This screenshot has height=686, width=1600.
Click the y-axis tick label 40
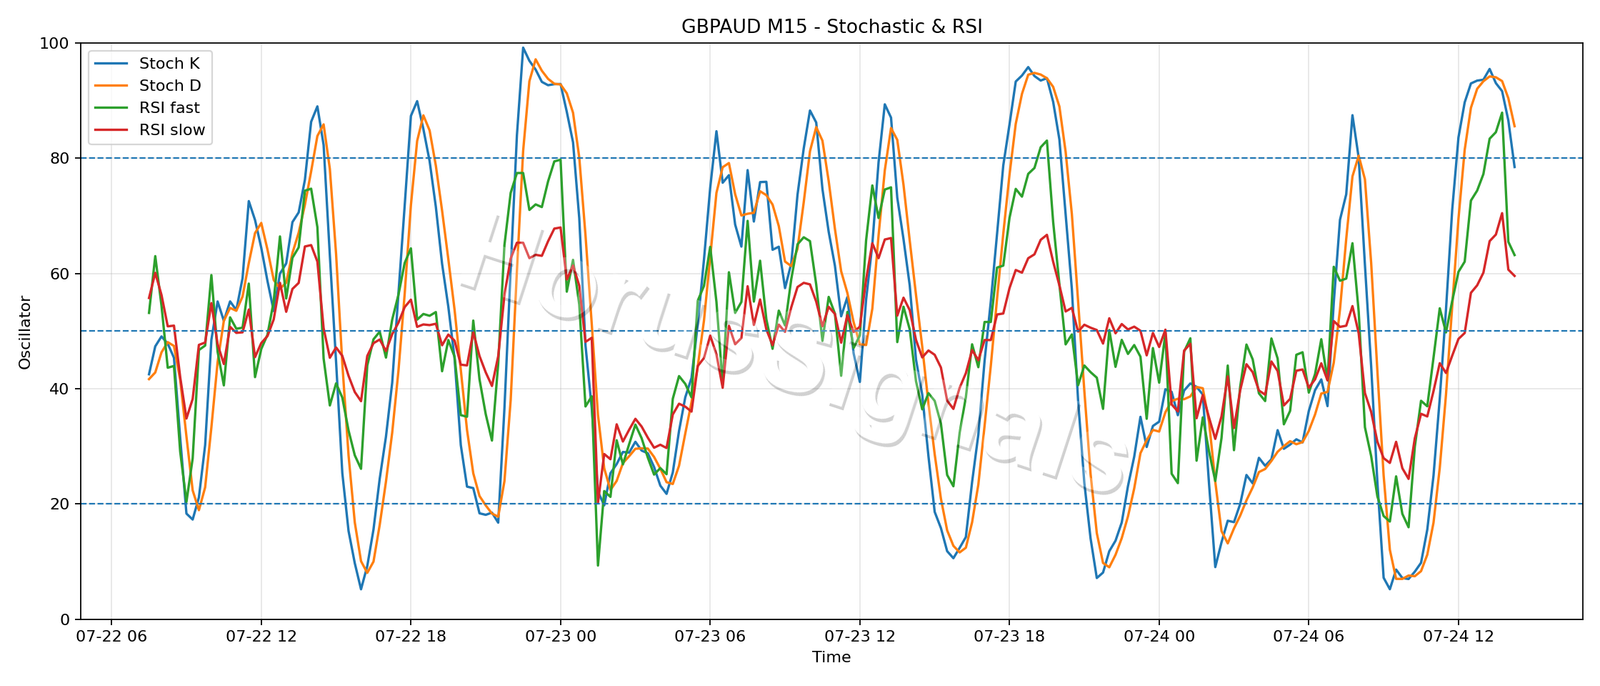[59, 389]
